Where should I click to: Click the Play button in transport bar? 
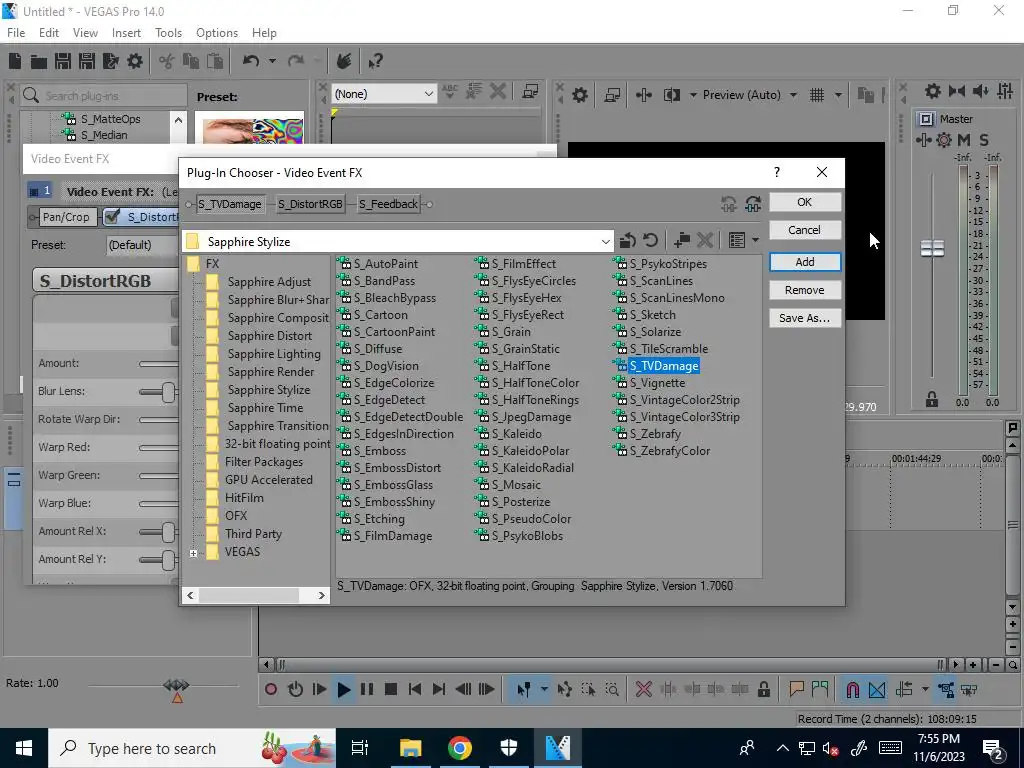344,689
